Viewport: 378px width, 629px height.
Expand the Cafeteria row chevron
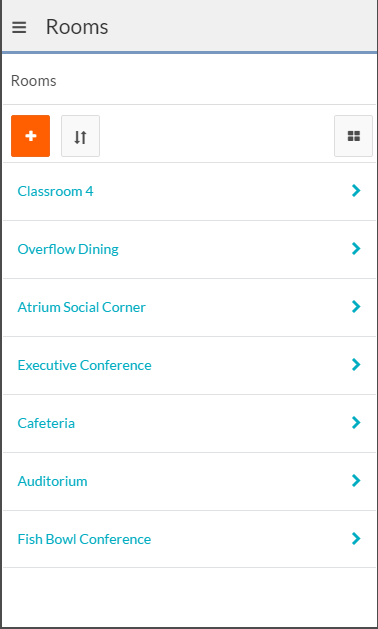pos(356,423)
